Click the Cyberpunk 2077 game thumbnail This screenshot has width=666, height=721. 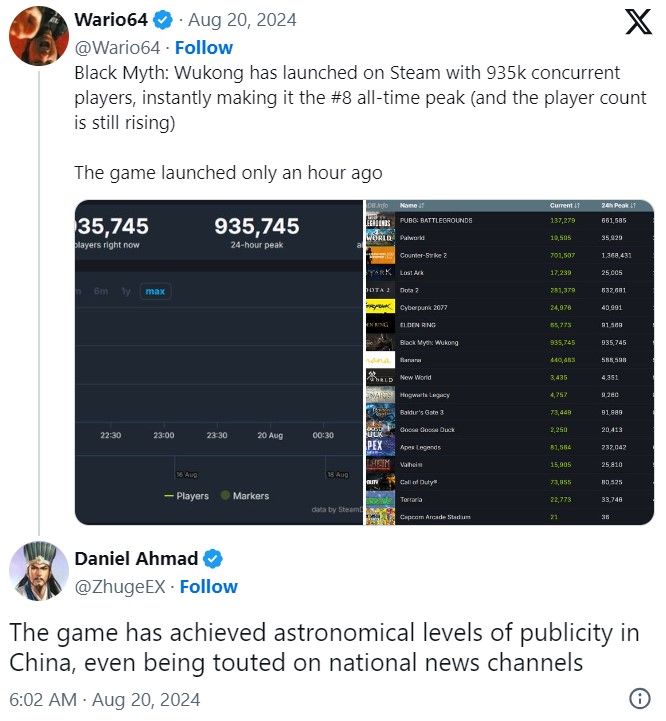(x=380, y=307)
